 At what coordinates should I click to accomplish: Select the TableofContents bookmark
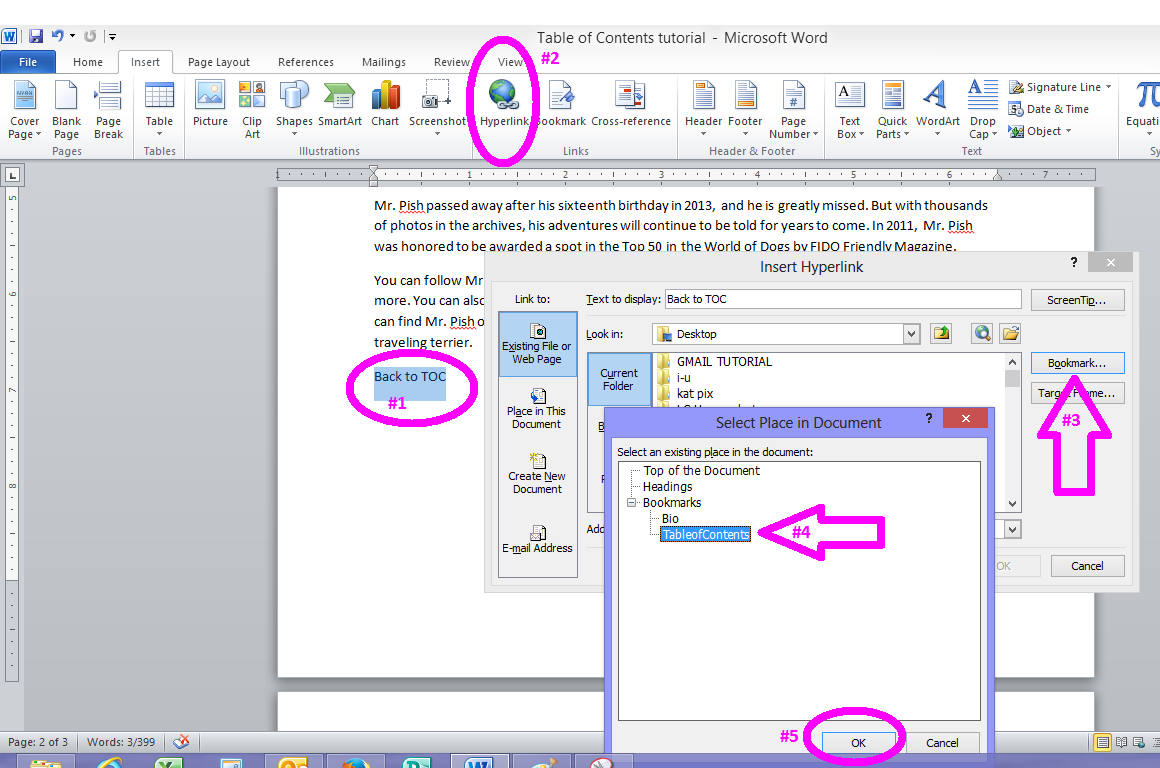tap(706, 534)
